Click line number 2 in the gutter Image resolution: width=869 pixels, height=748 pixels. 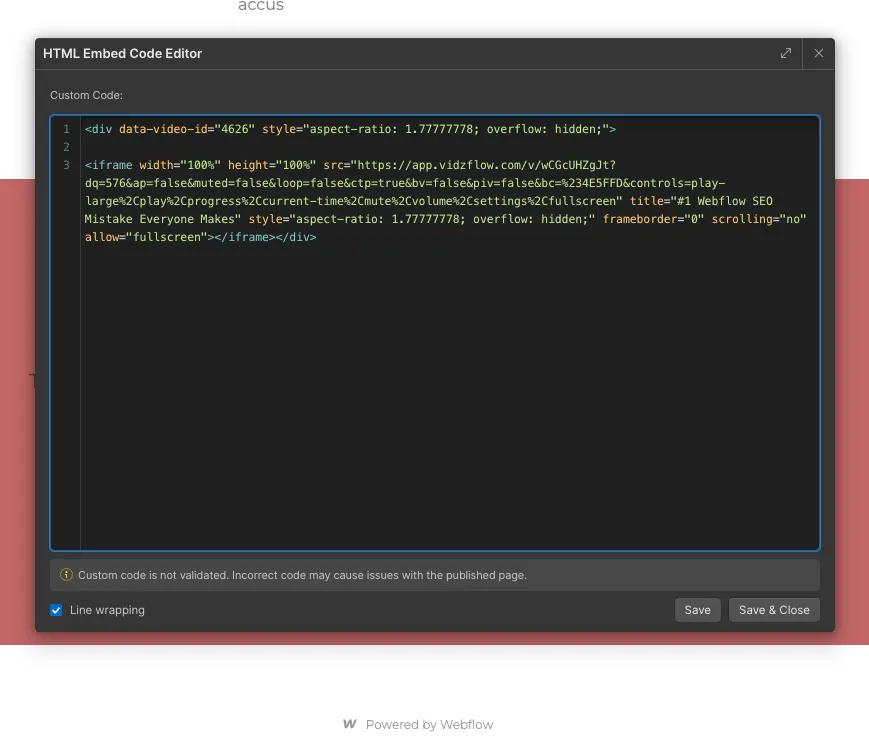[x=66, y=147]
